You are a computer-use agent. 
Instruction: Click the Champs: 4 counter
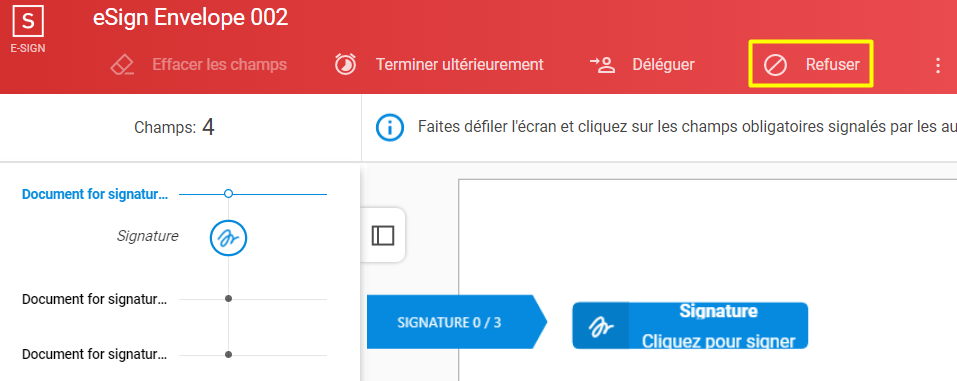(x=175, y=128)
